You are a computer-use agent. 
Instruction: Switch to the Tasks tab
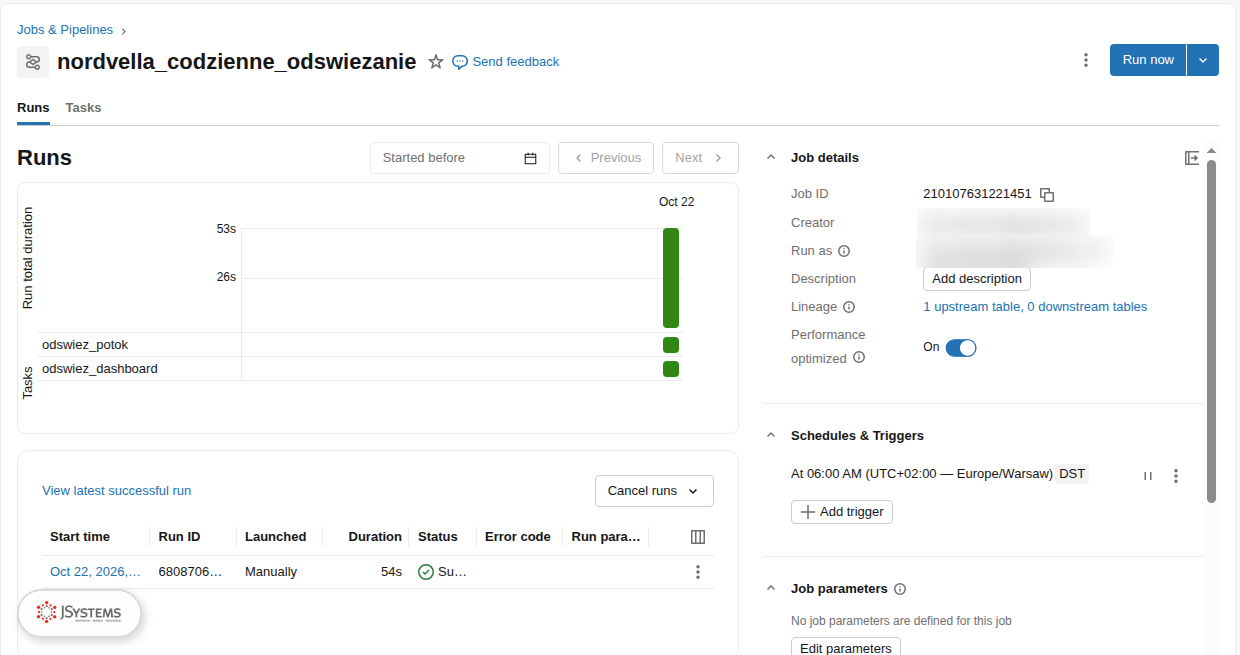(x=83, y=108)
